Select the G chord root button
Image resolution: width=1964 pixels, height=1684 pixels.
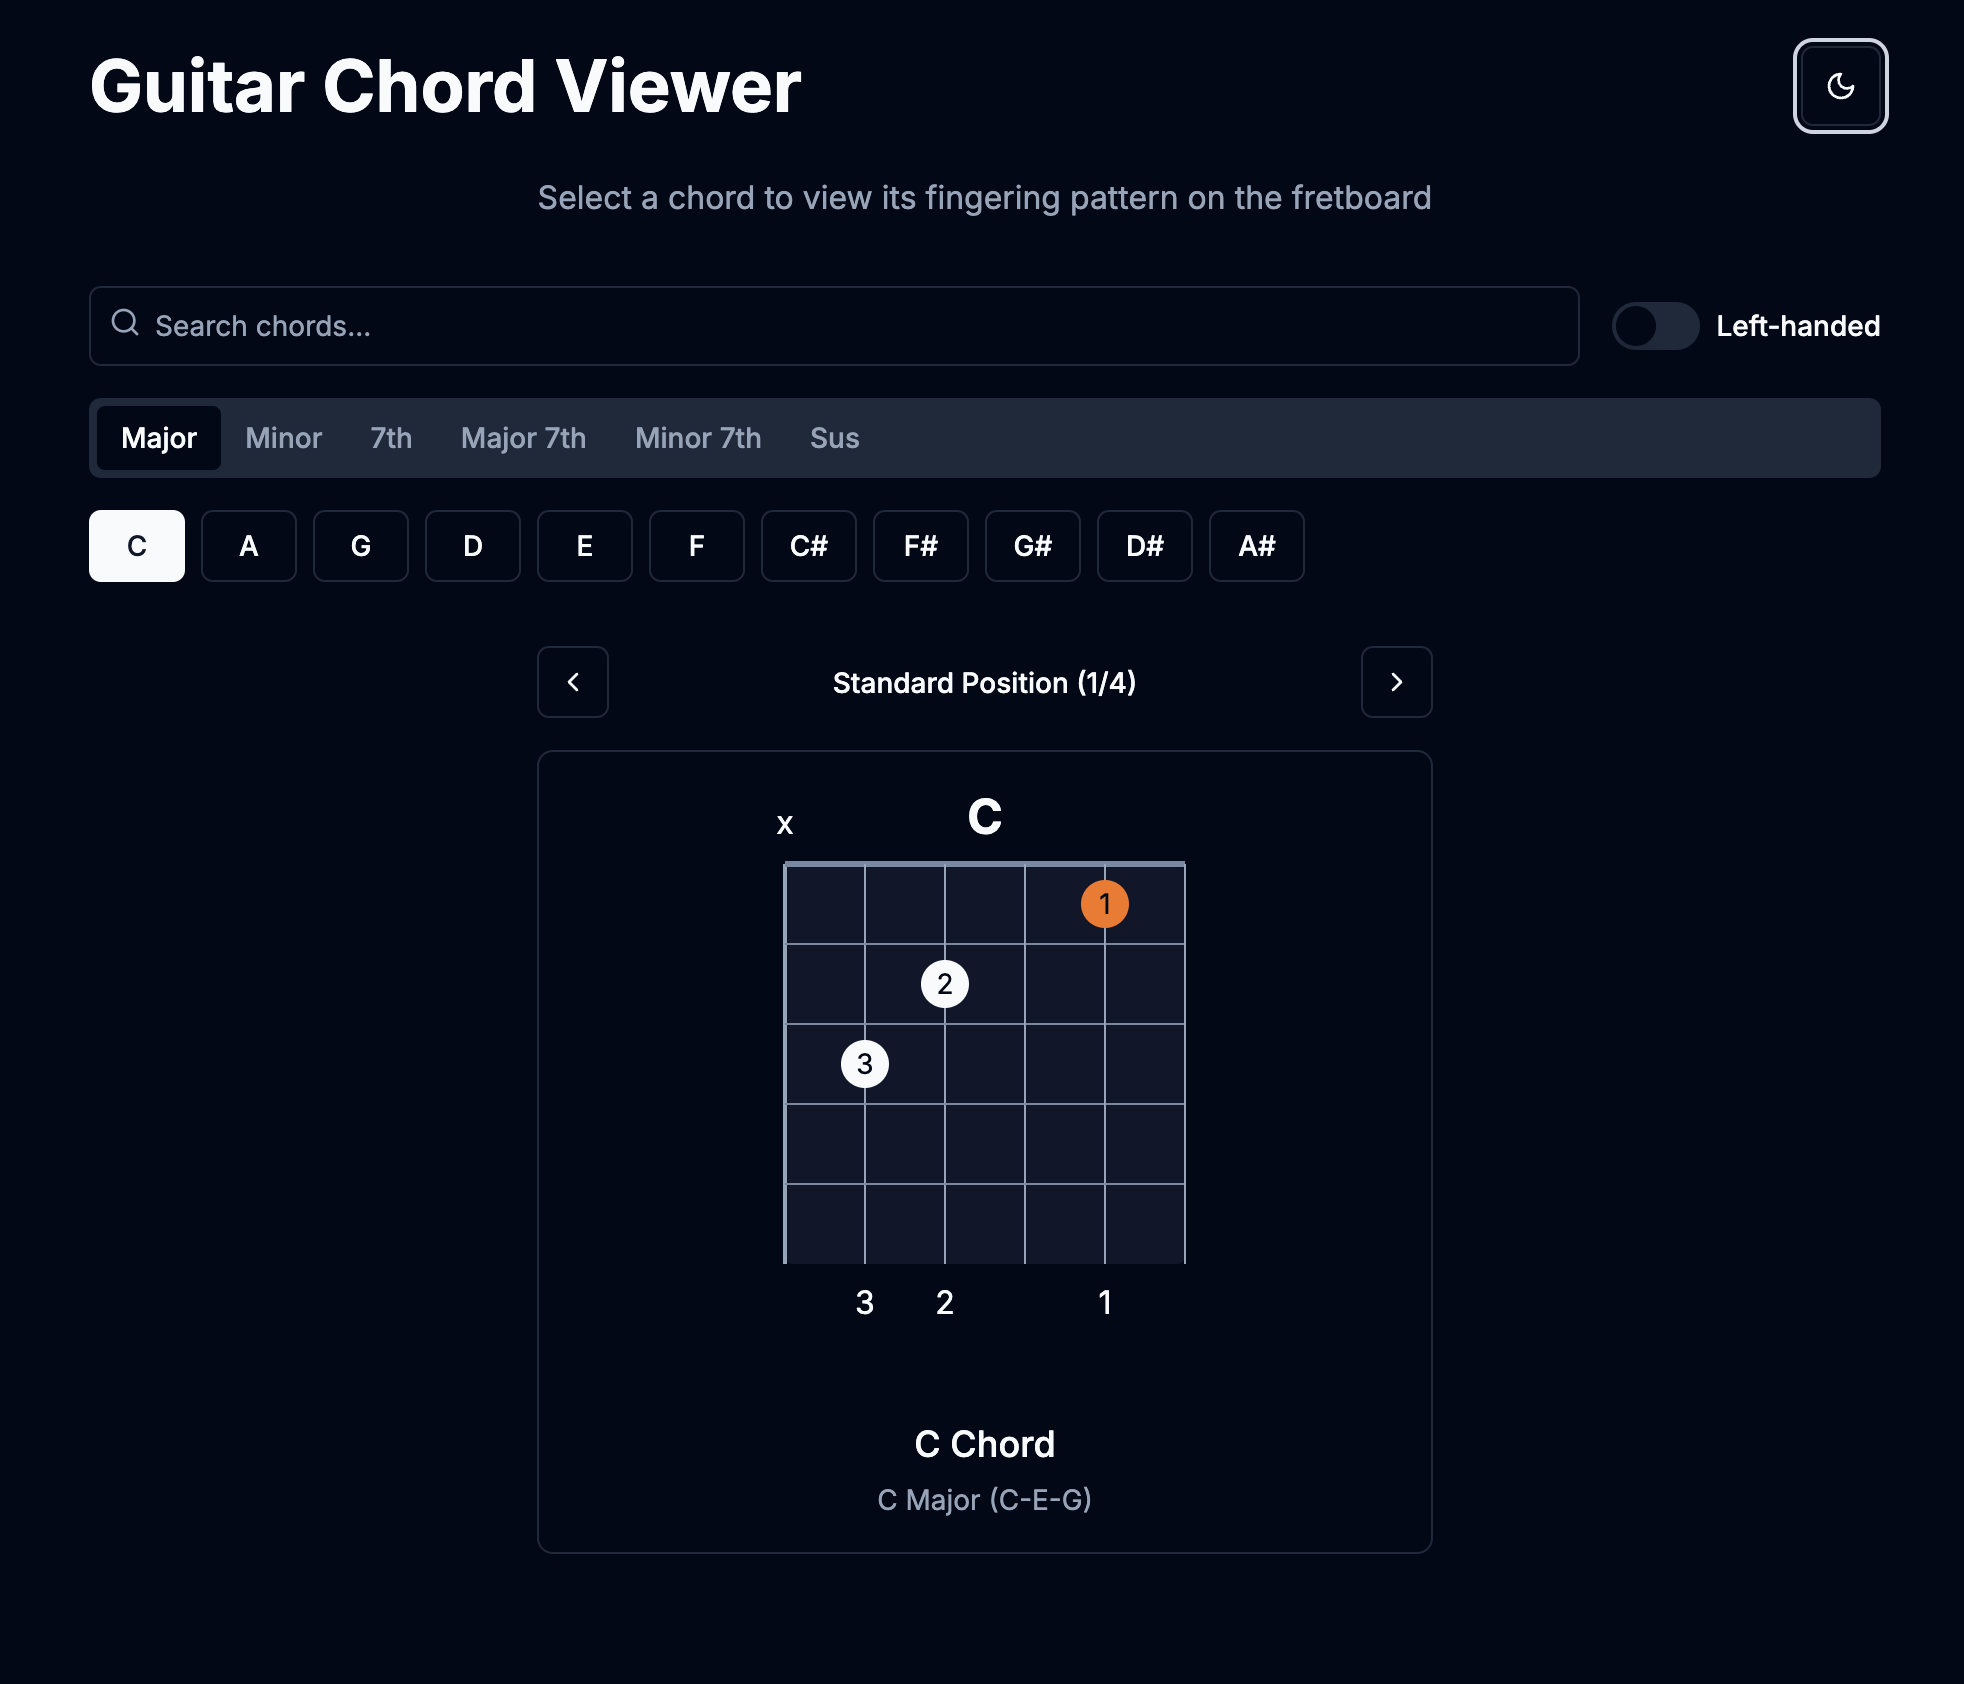360,546
